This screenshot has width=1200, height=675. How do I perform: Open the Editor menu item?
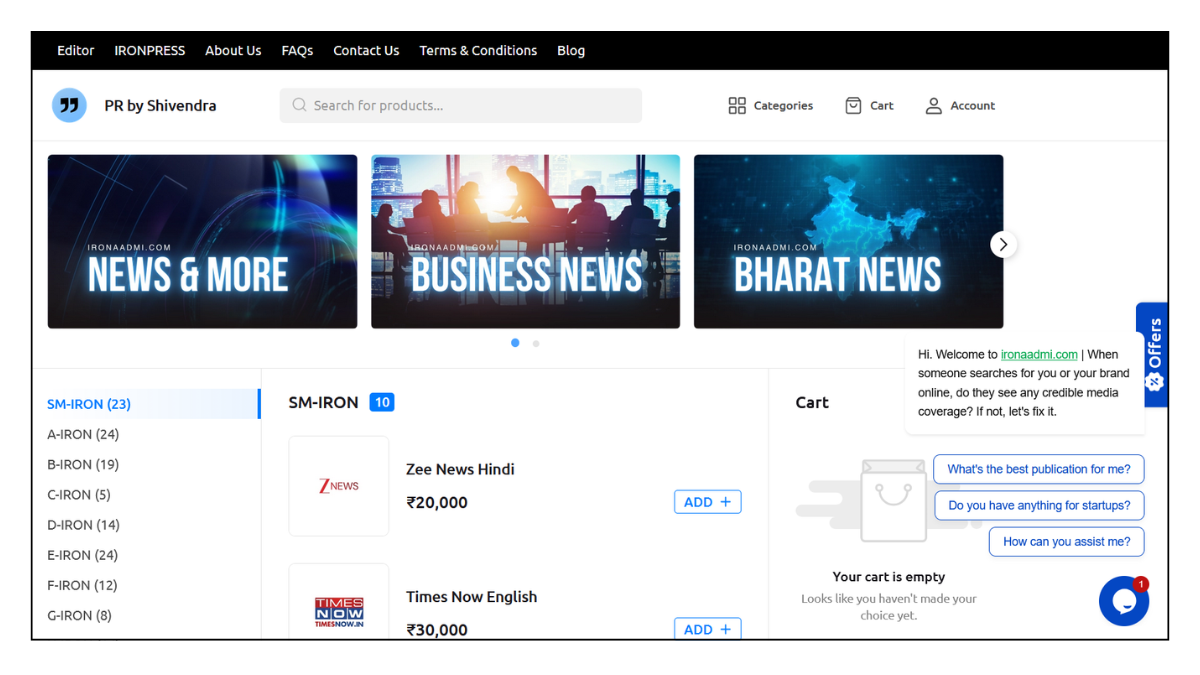click(x=76, y=50)
